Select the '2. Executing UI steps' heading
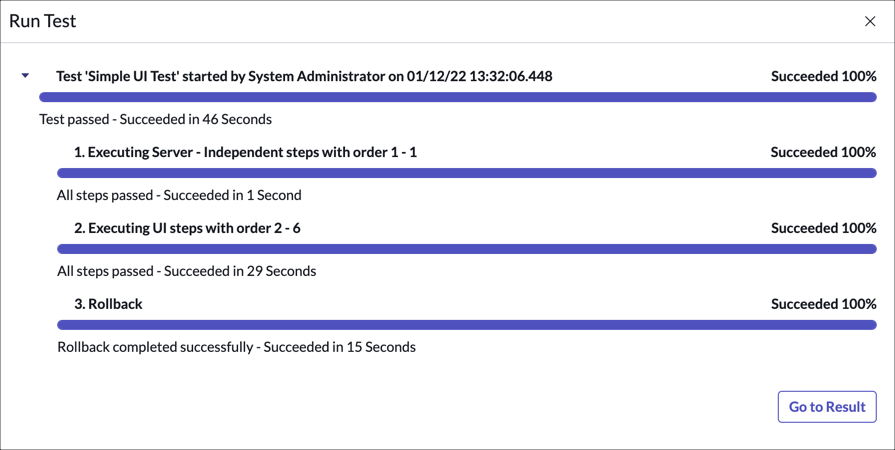This screenshot has height=450, width=895. (187, 228)
